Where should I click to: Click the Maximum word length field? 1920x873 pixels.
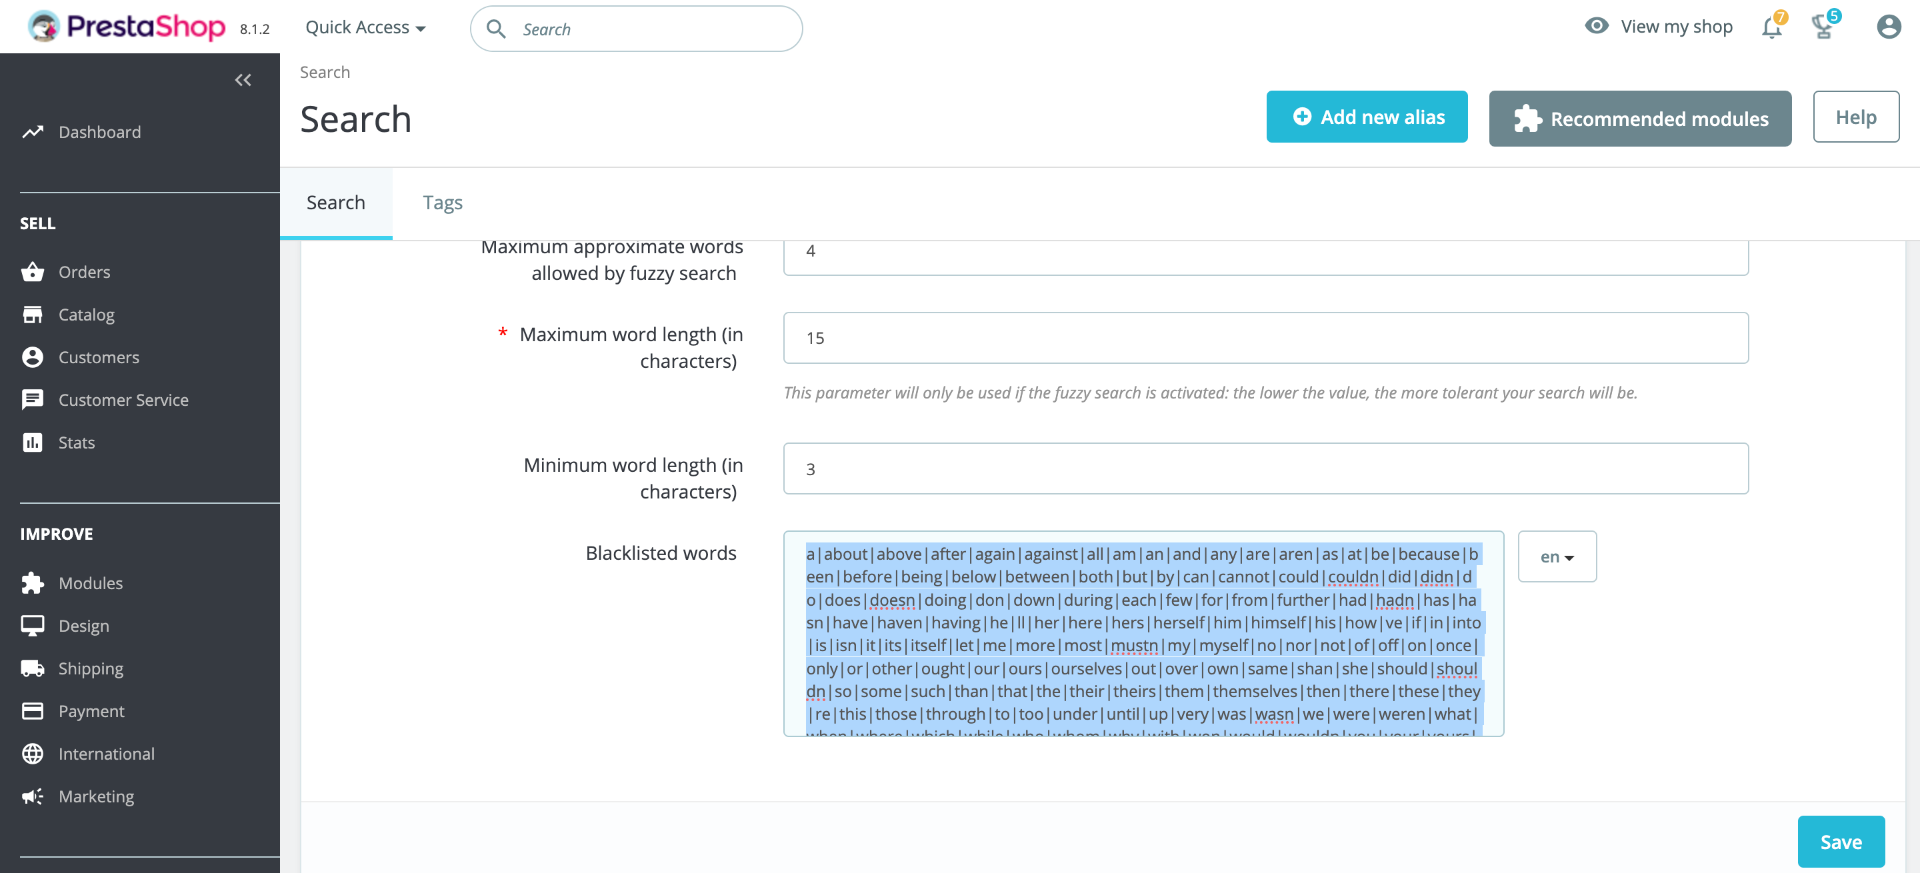click(1265, 338)
